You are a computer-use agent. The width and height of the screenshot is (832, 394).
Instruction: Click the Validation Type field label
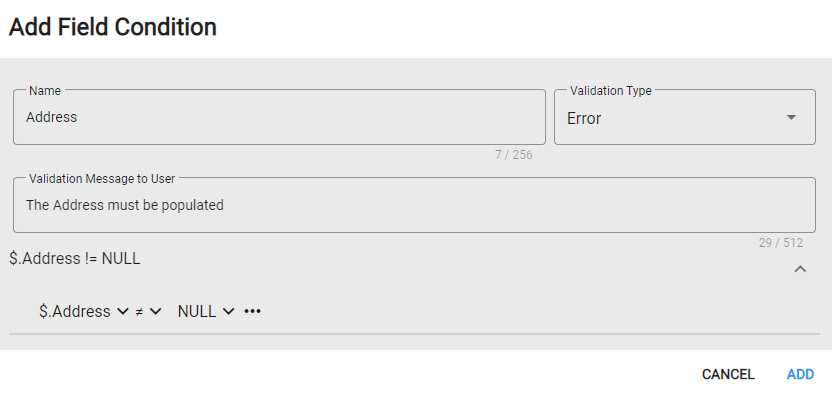[611, 91]
